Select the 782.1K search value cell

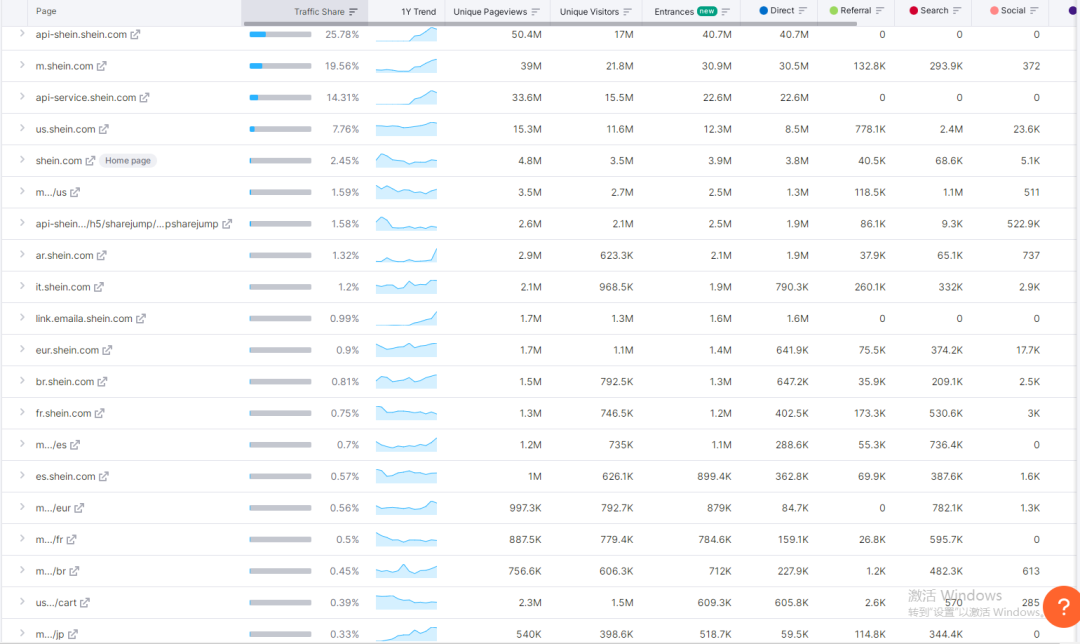946,508
